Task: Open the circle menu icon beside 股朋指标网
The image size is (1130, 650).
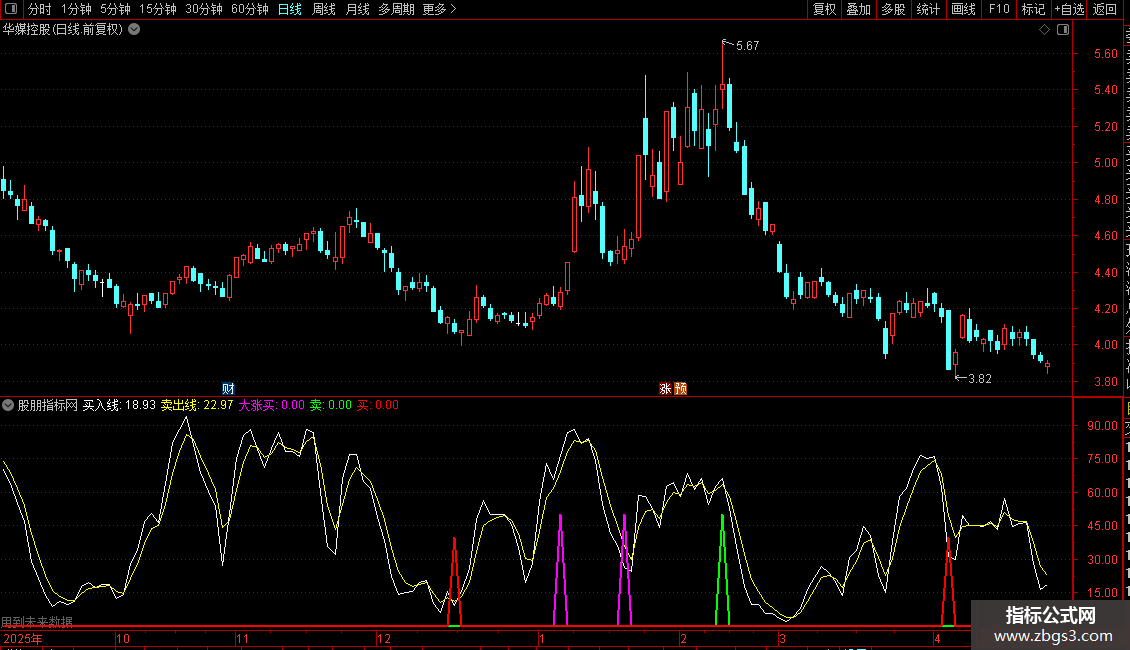Action: [8, 405]
